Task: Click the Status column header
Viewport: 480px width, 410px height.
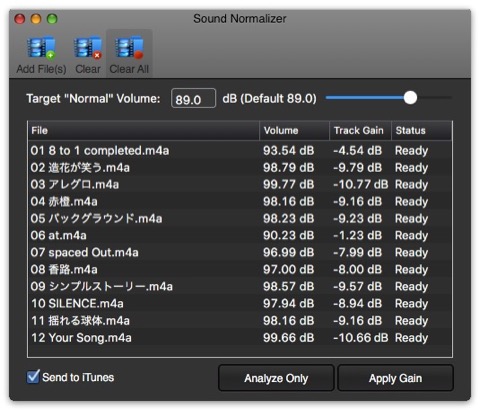Action: point(422,130)
